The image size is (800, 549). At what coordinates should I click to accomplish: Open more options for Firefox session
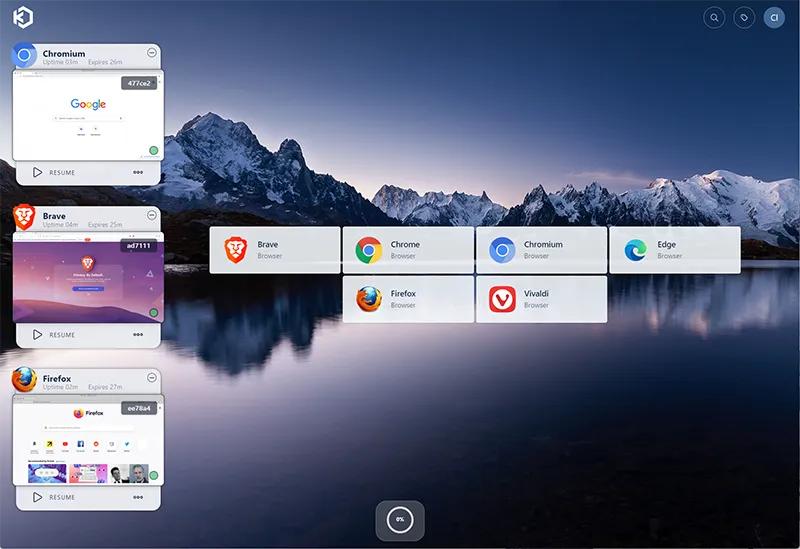point(138,497)
